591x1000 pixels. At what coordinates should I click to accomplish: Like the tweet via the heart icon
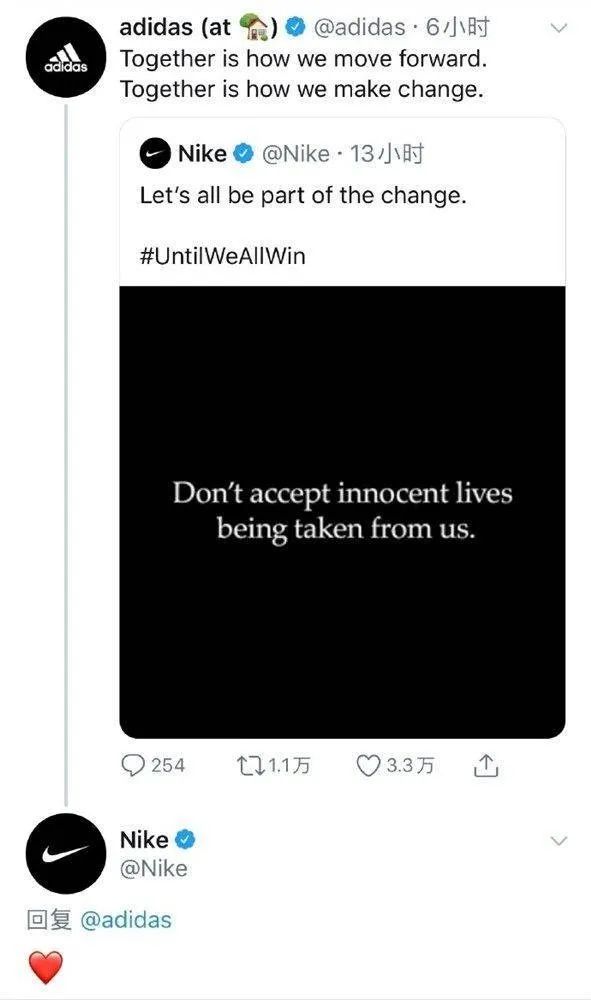click(368, 765)
